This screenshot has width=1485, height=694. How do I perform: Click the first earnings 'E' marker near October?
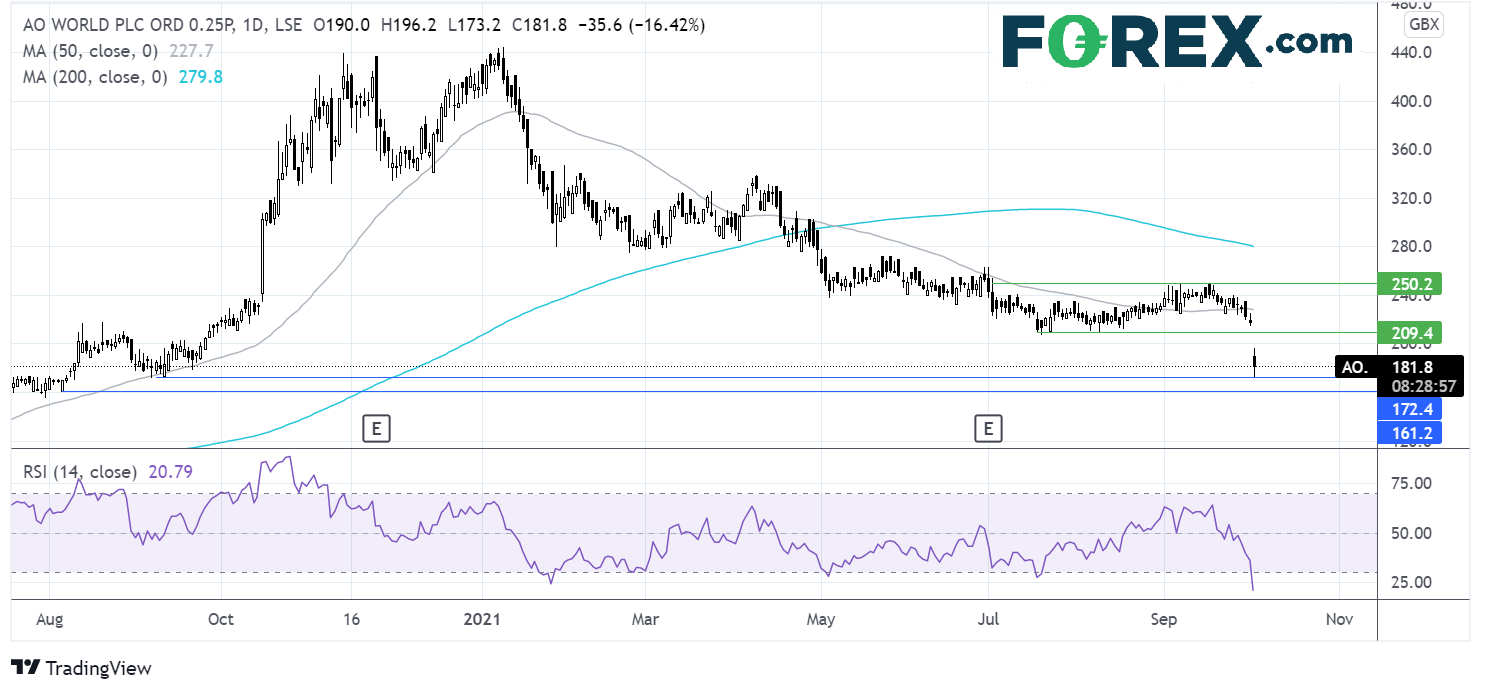375,430
